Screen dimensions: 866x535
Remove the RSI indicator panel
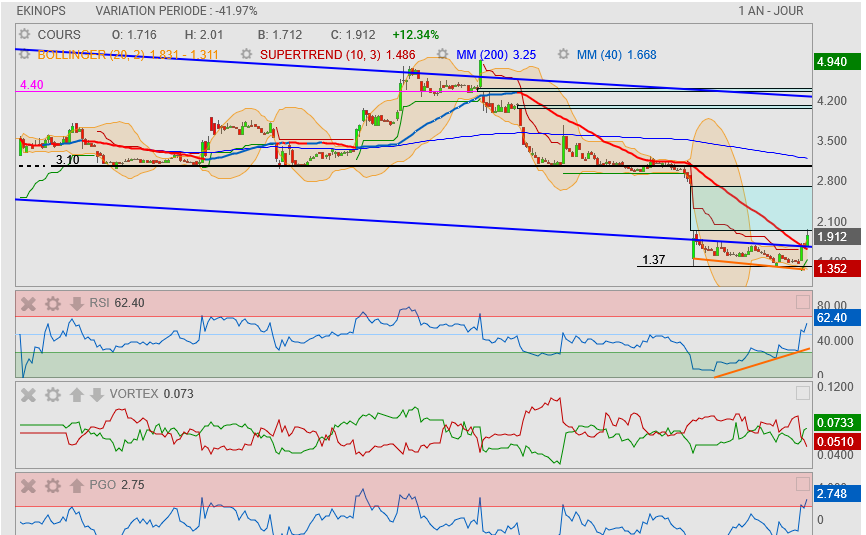[x=29, y=303]
